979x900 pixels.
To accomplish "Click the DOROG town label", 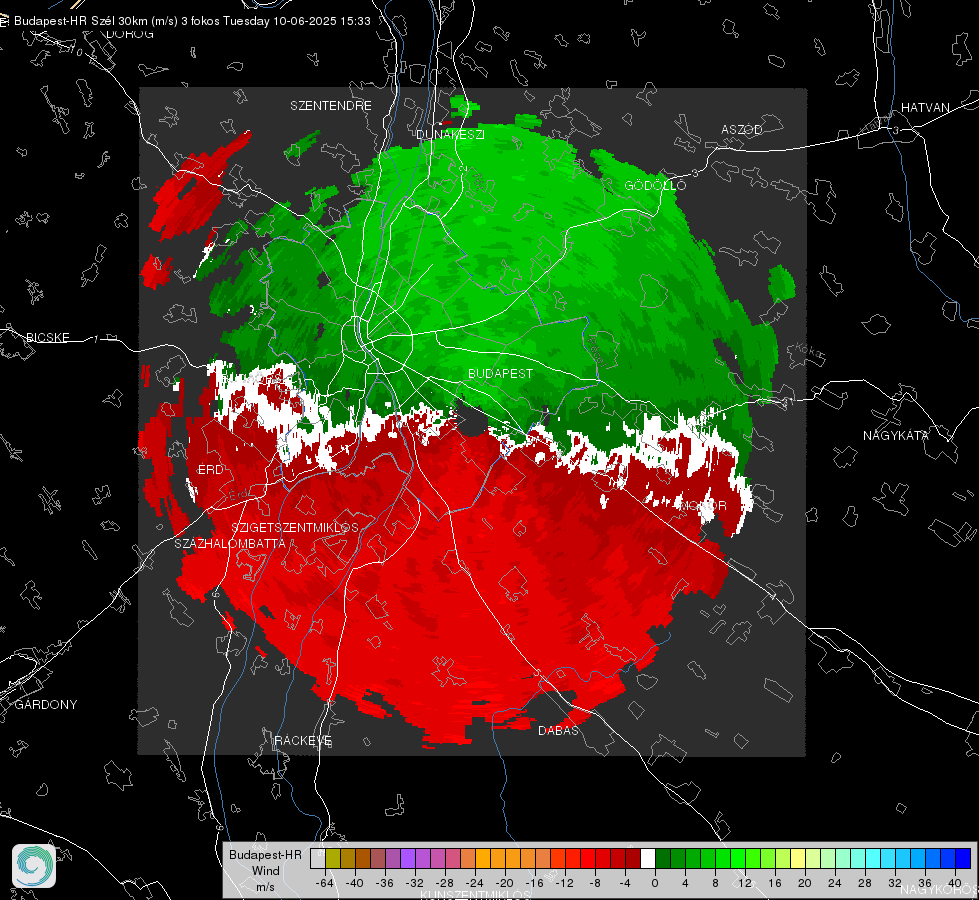I will click(x=130, y=34).
